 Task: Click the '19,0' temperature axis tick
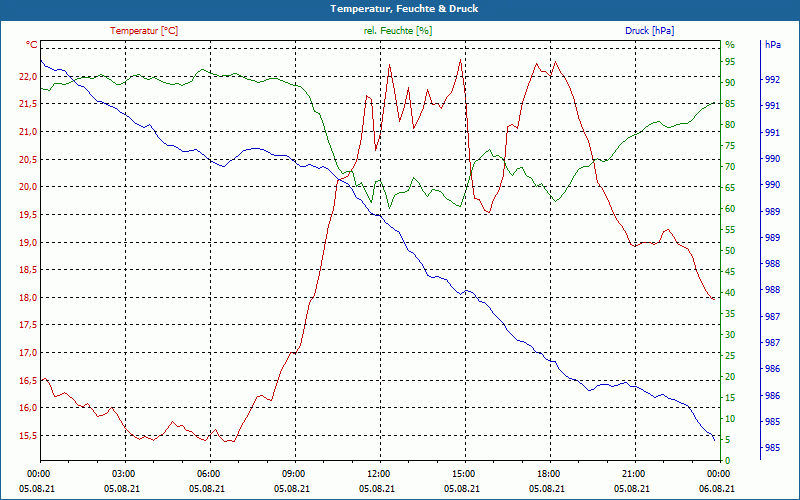(x=28, y=242)
